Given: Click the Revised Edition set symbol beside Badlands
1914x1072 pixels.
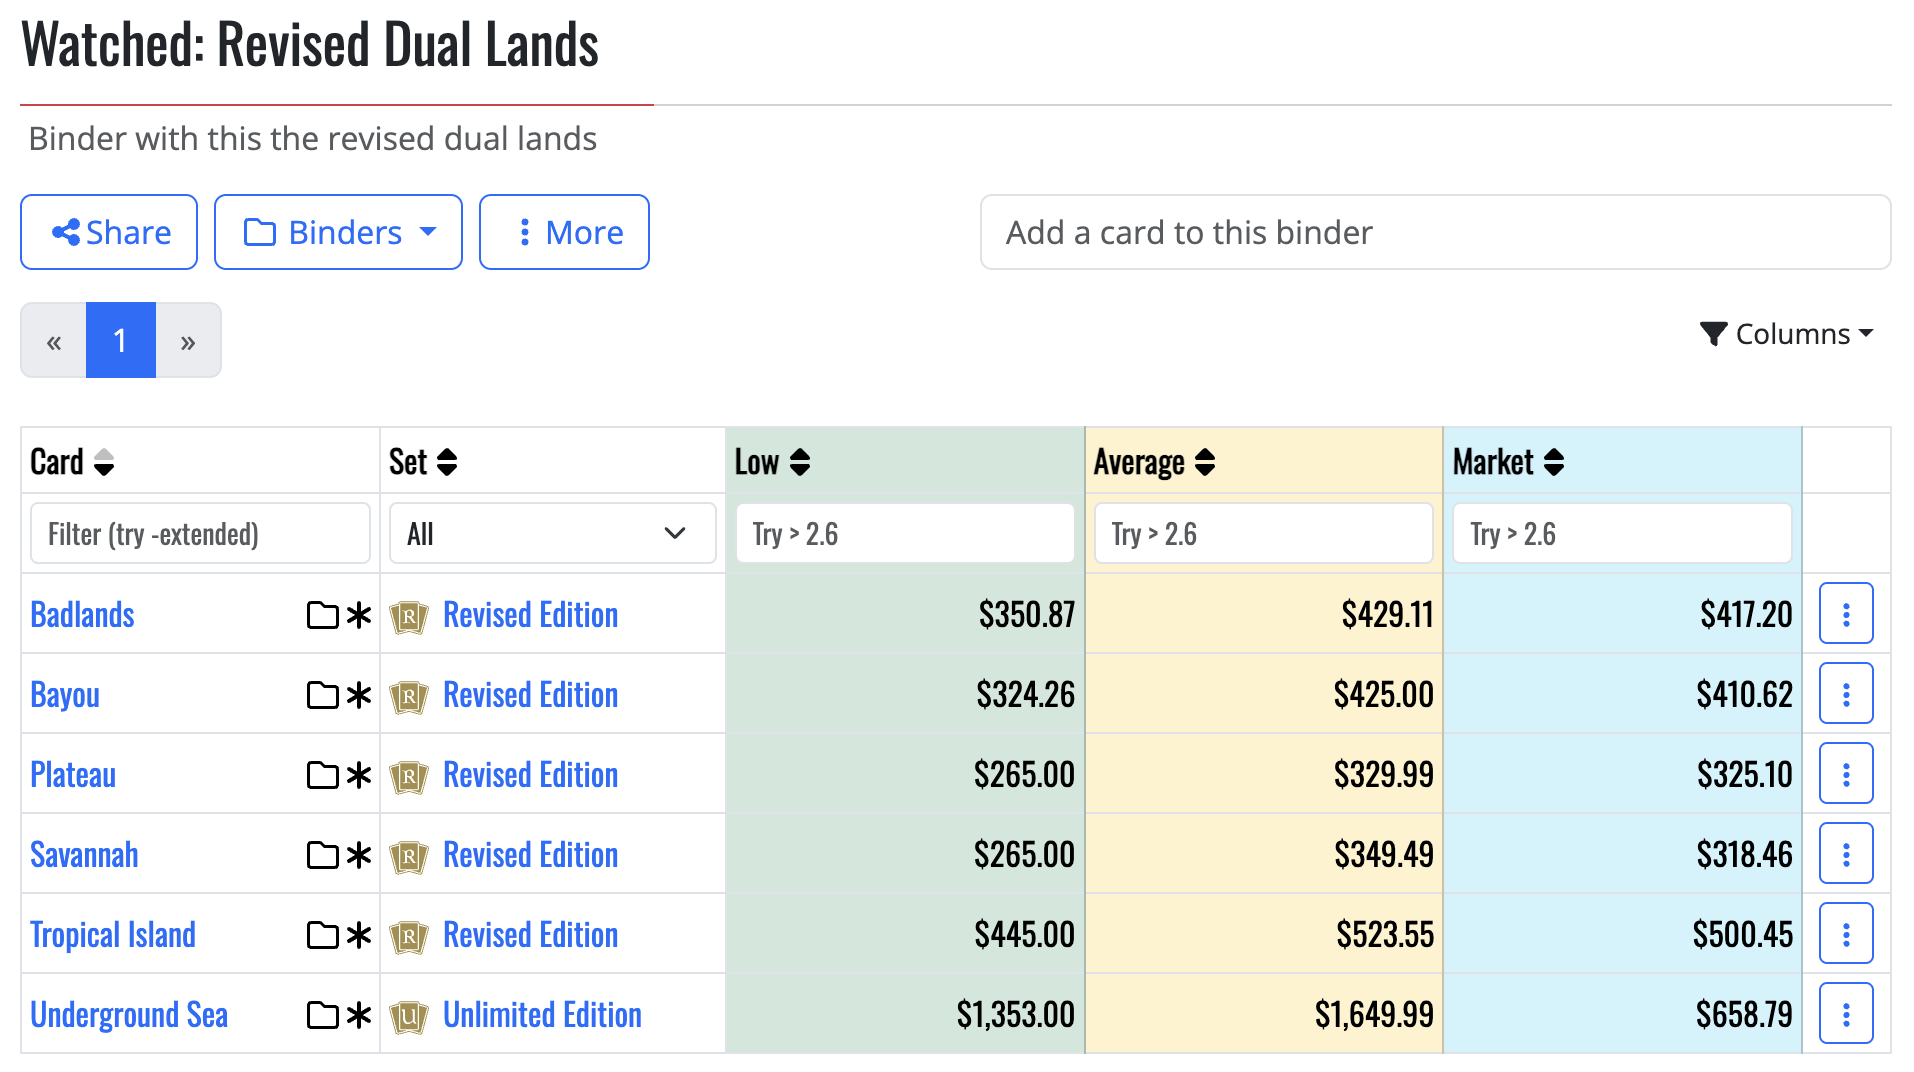Looking at the screenshot, I should tap(409, 614).
